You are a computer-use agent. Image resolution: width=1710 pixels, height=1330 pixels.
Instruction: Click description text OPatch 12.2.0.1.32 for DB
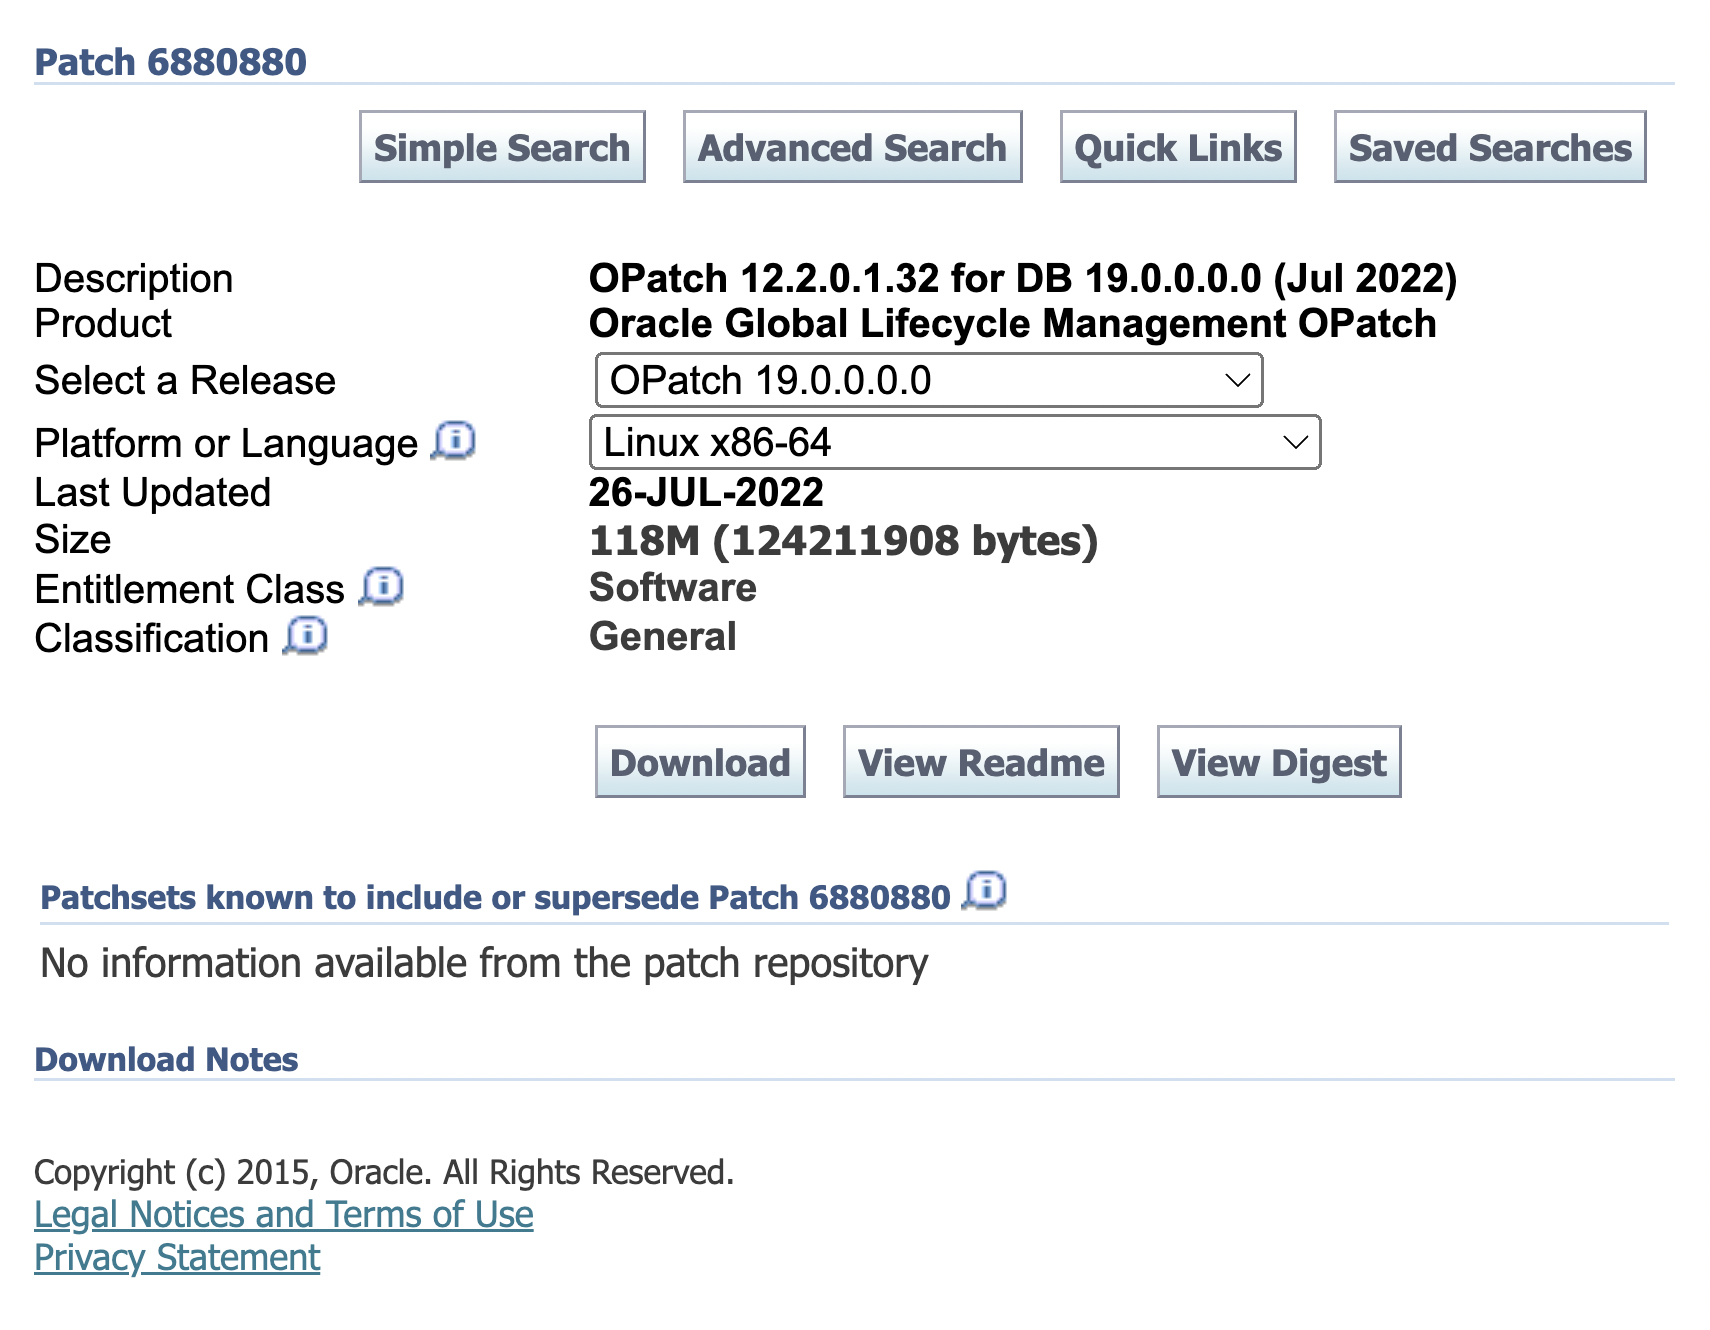pos(1023,278)
